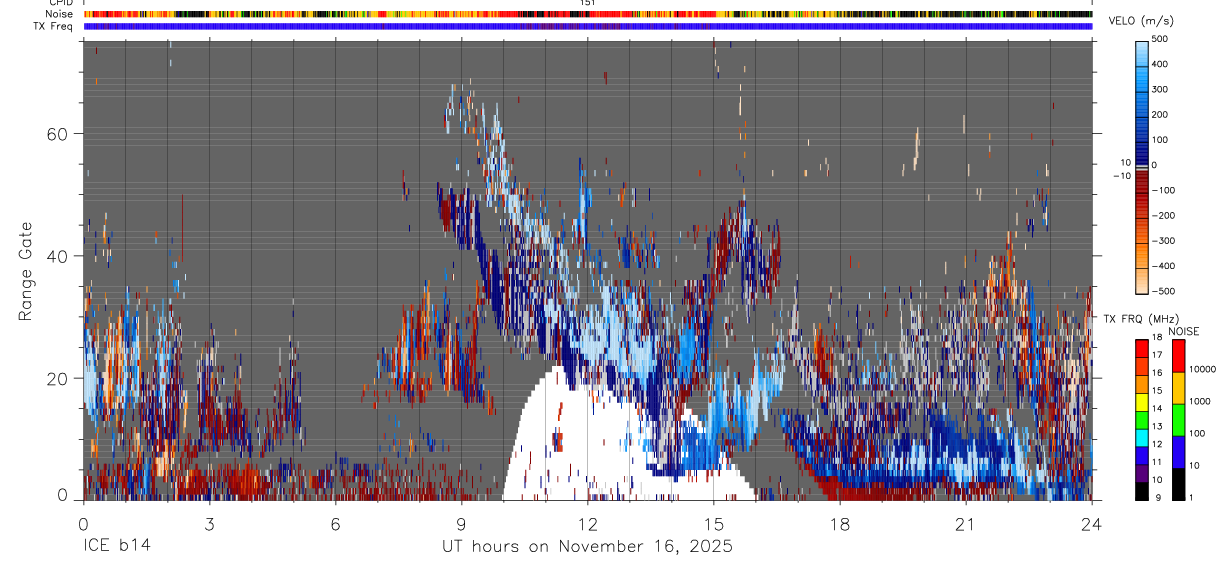
Task: Click the 'Noise' row label at top left
Action: tap(61, 14)
